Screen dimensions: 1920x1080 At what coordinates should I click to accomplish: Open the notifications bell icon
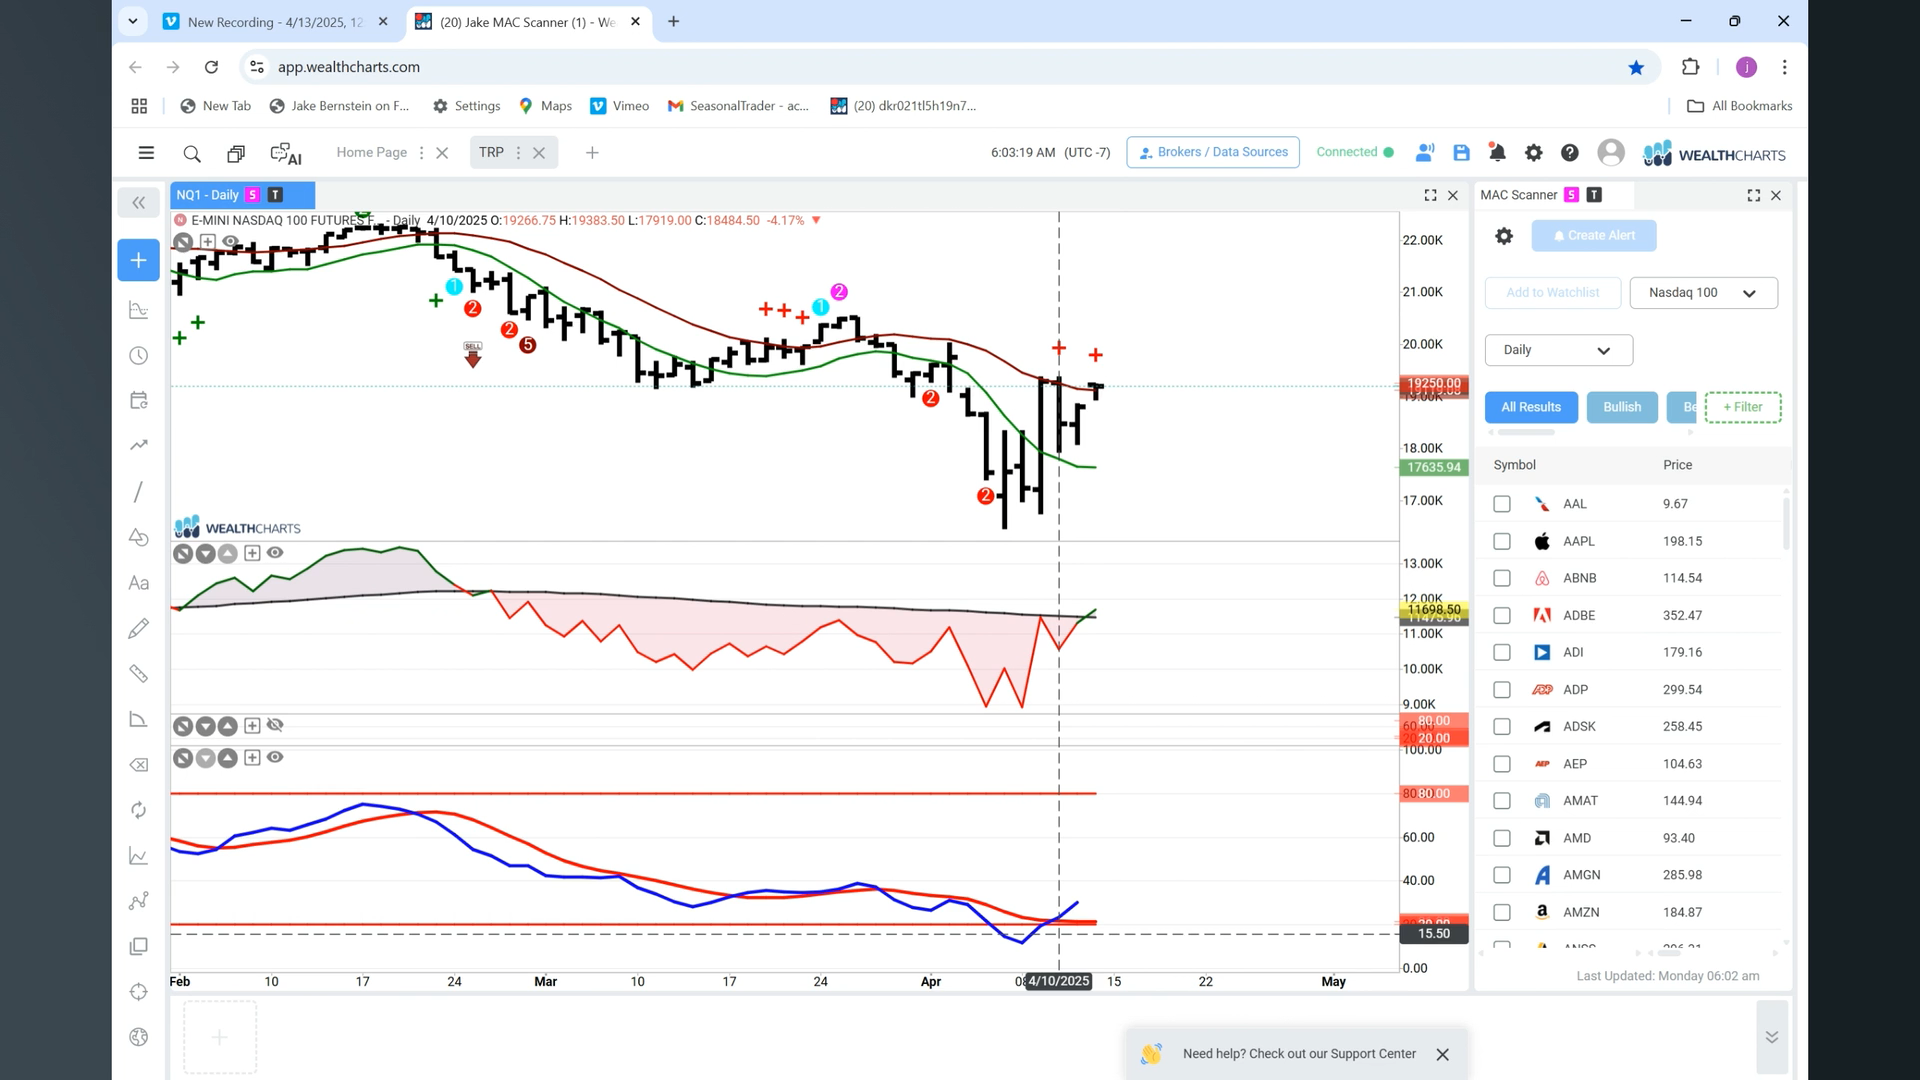[1497, 153]
